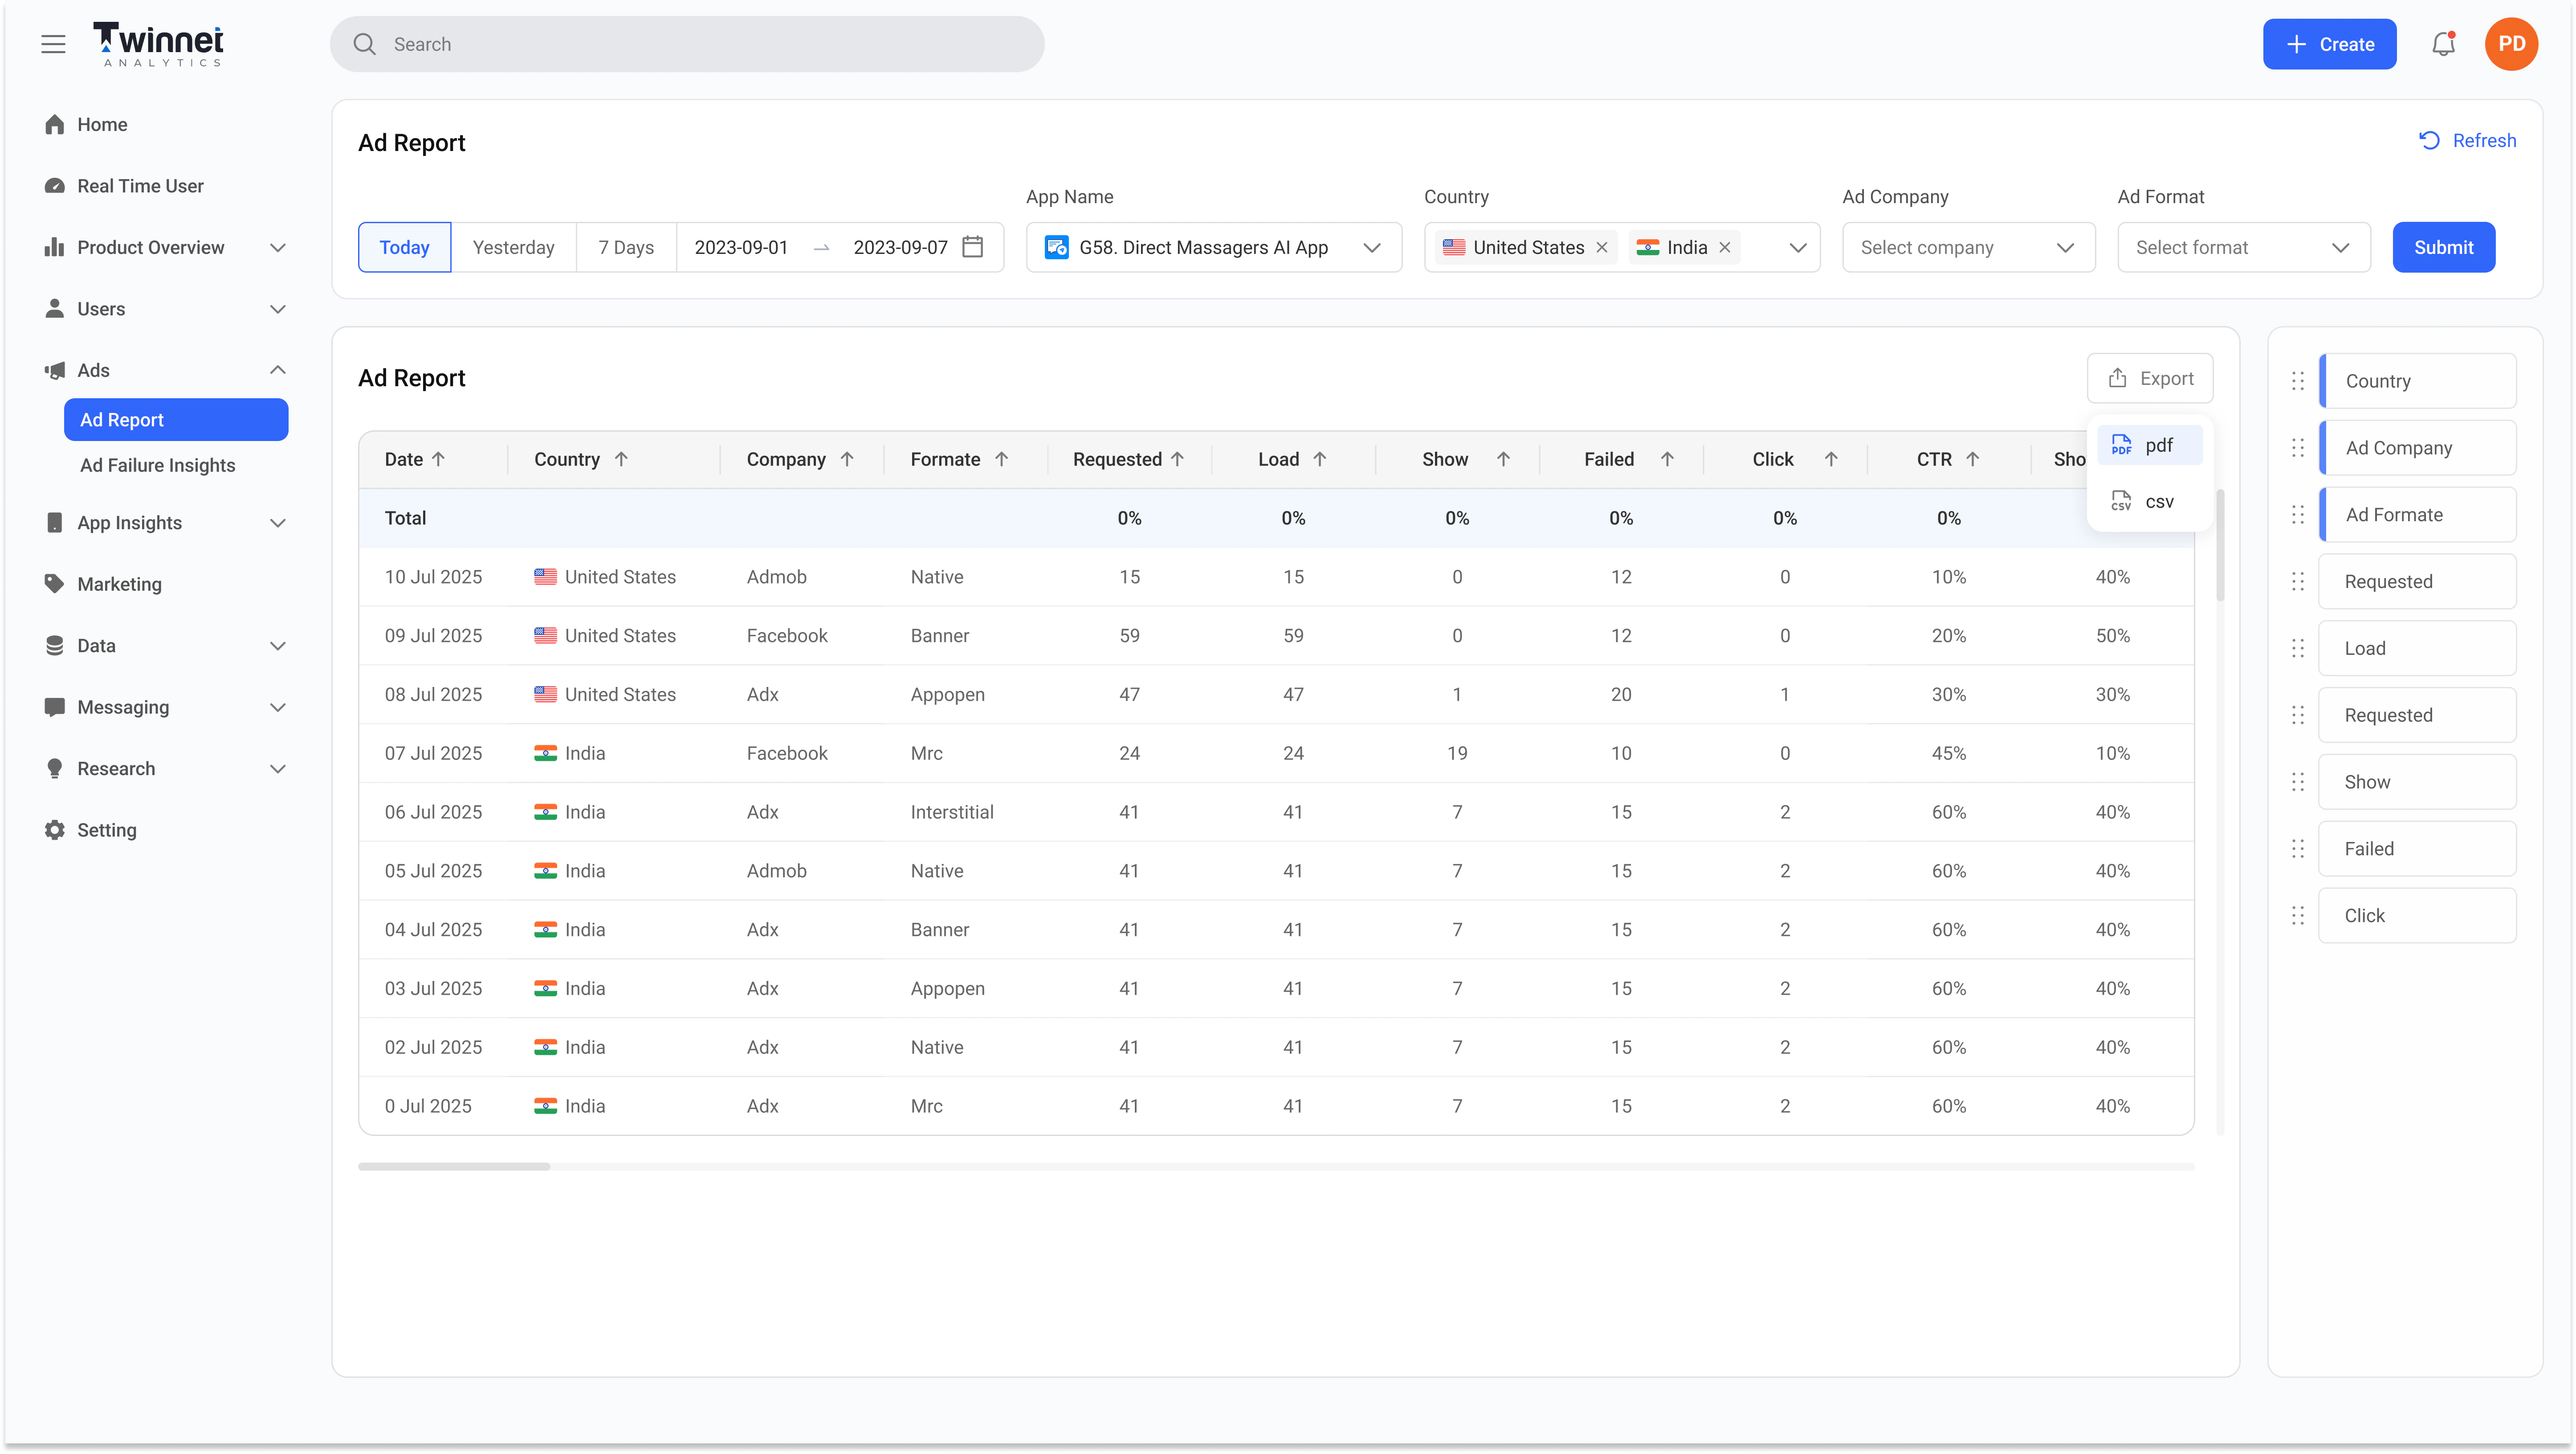
Task: Open the Country multi-select dropdown arrow
Action: (x=1797, y=248)
